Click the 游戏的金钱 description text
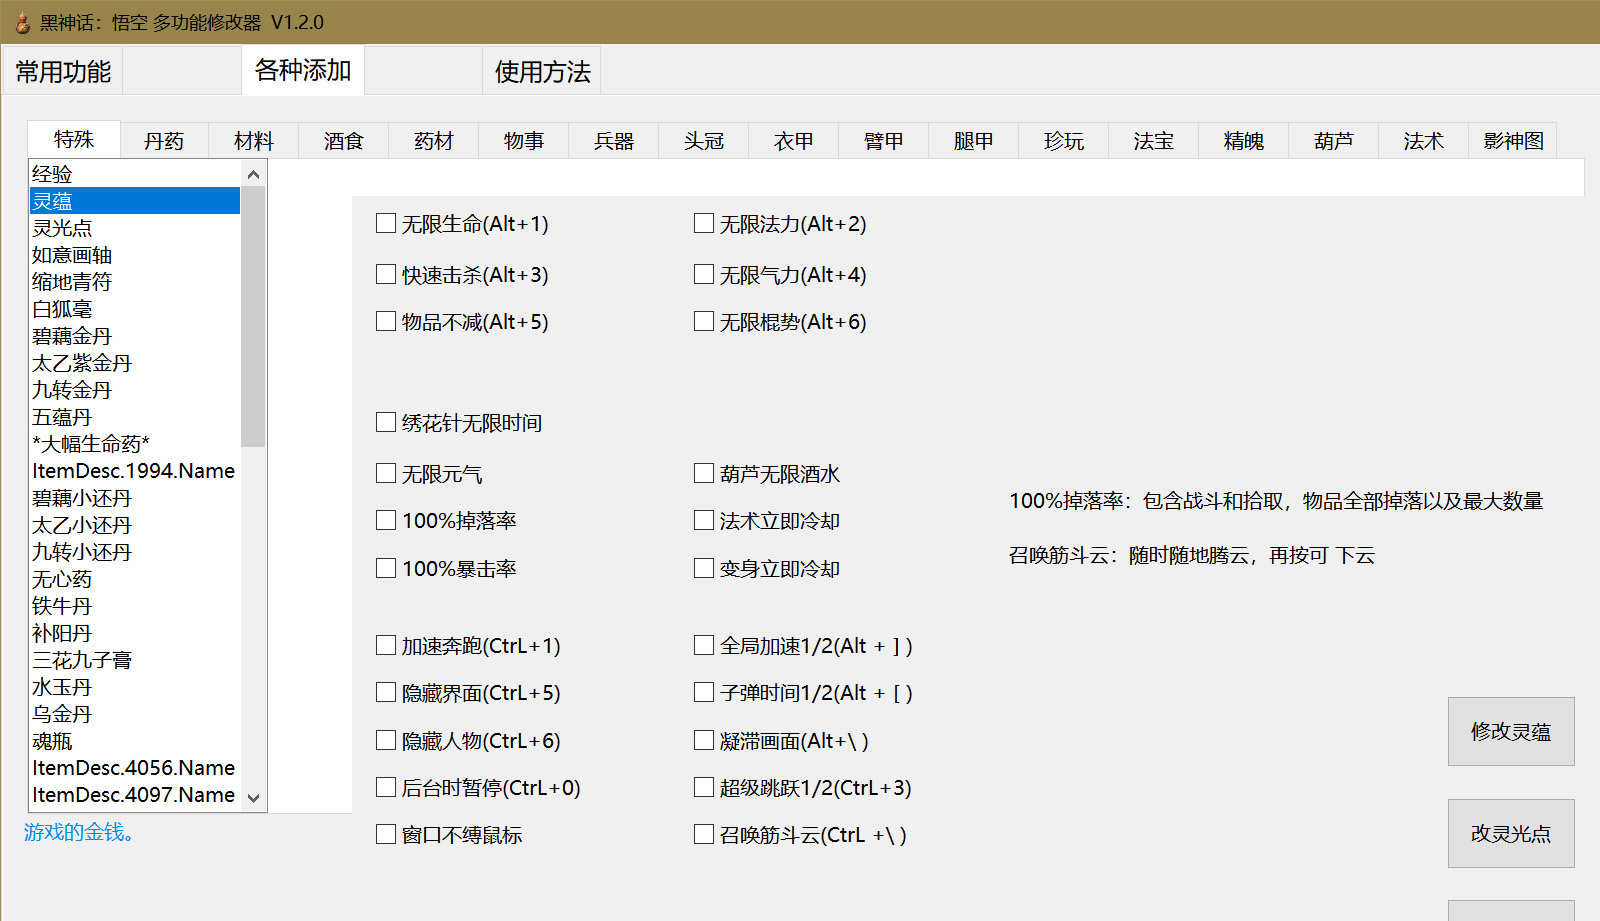The image size is (1600, 921). [79, 832]
